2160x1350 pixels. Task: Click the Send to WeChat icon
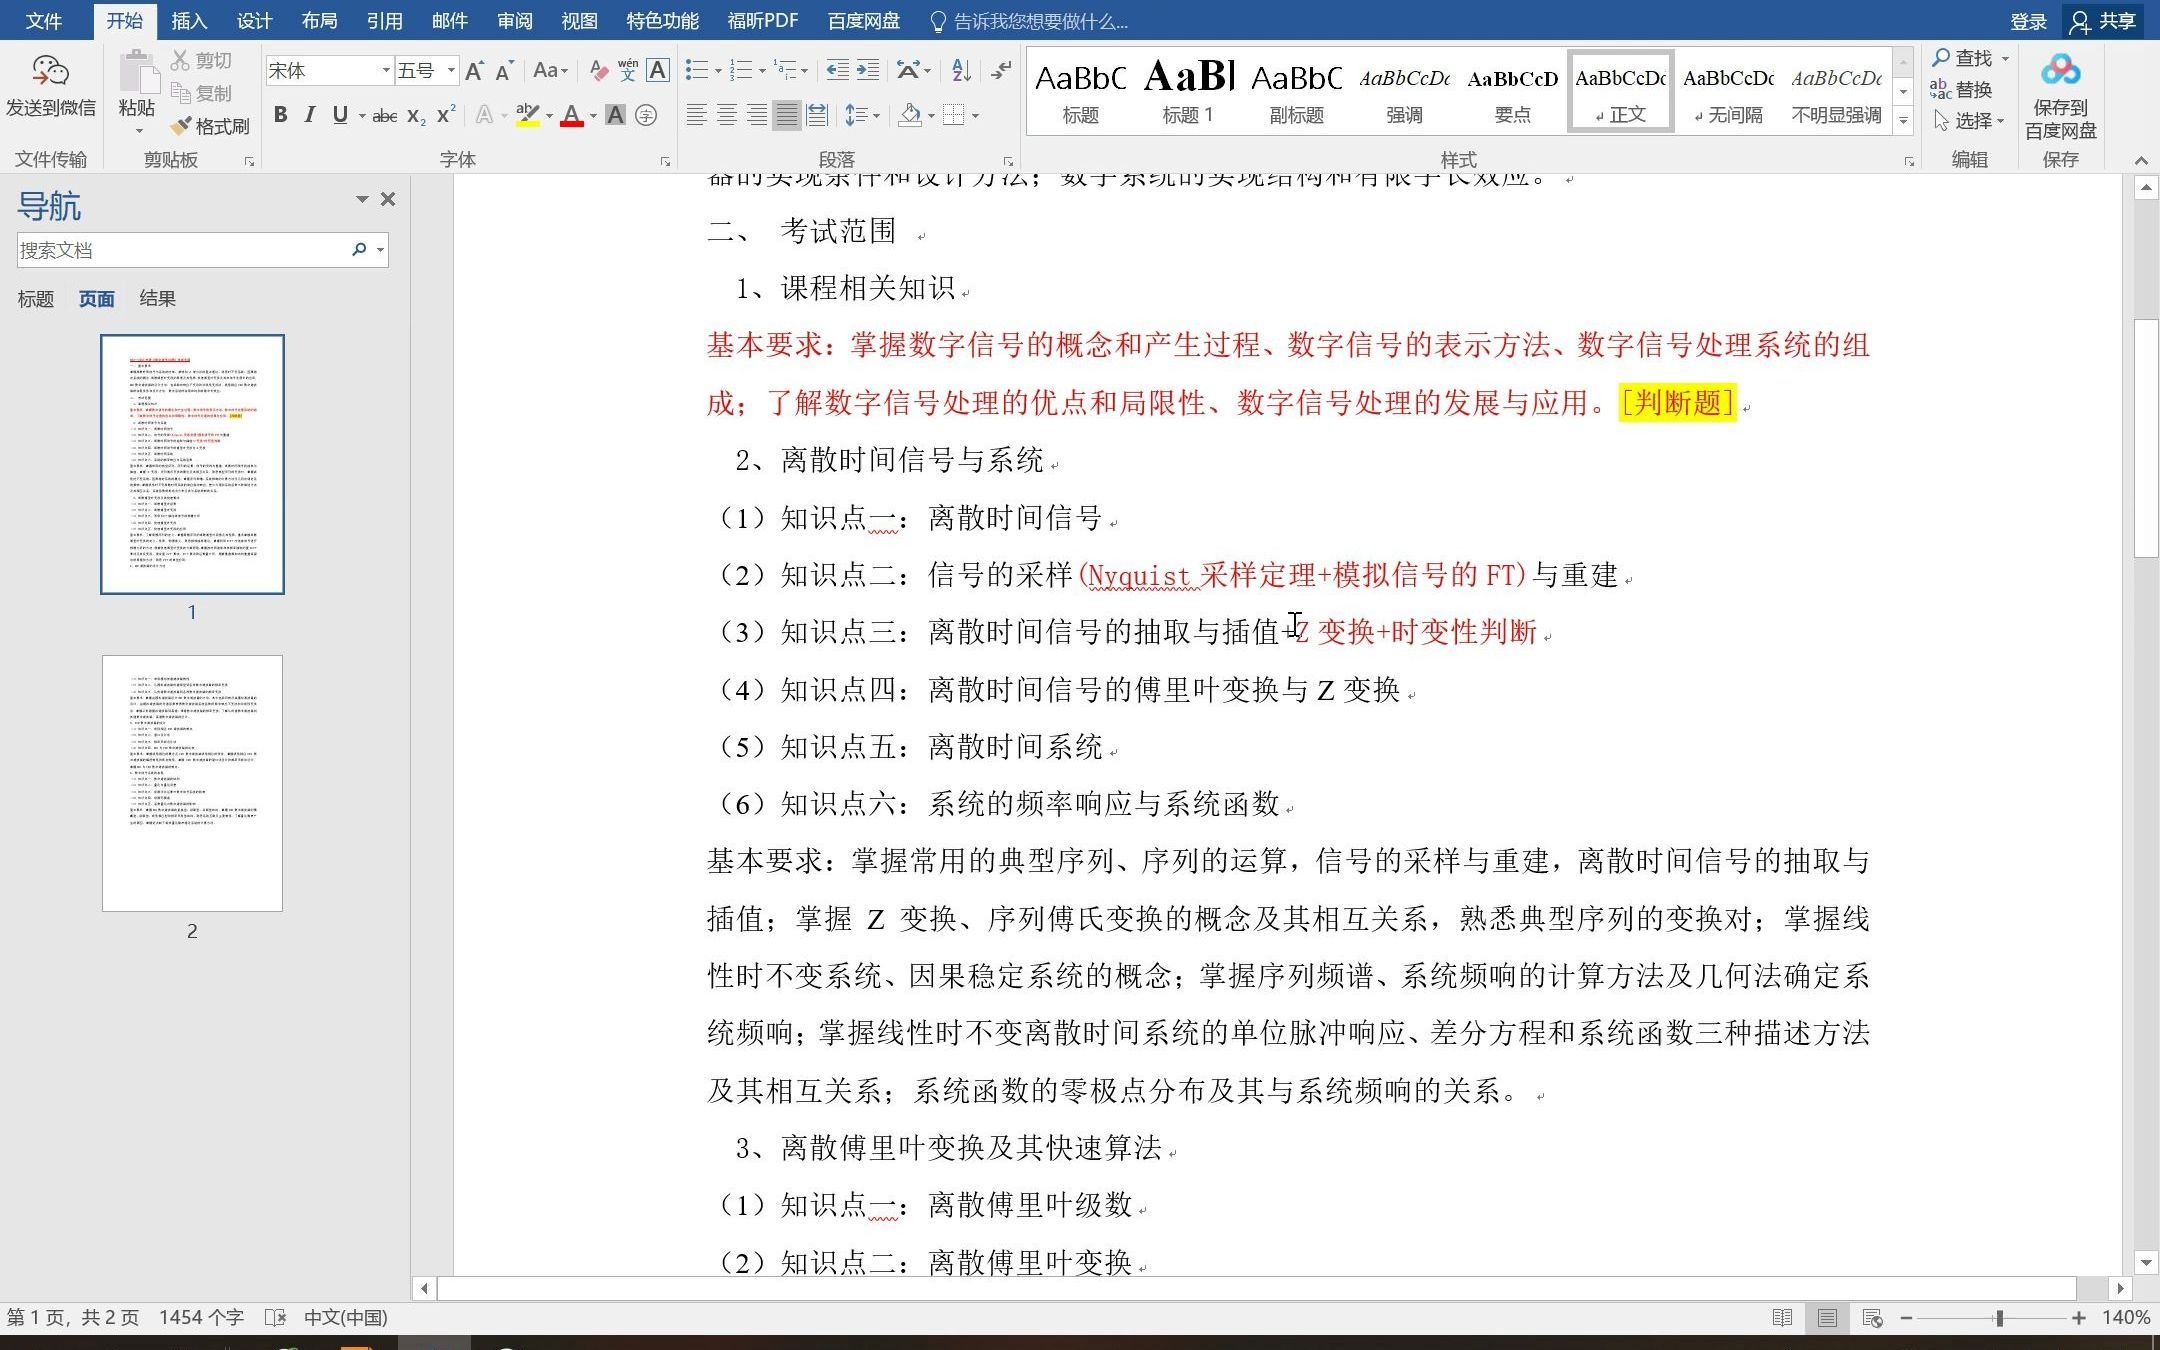[x=50, y=72]
